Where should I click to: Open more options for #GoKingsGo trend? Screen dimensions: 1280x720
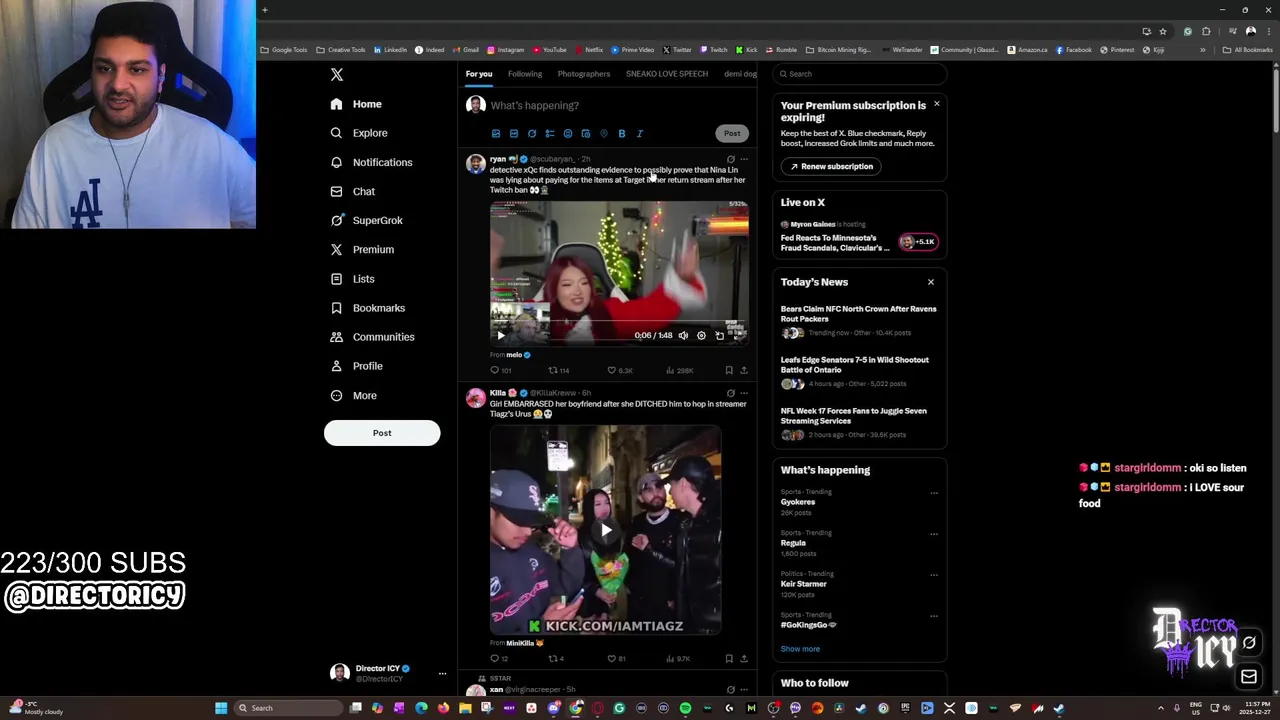pyautogui.click(x=934, y=616)
